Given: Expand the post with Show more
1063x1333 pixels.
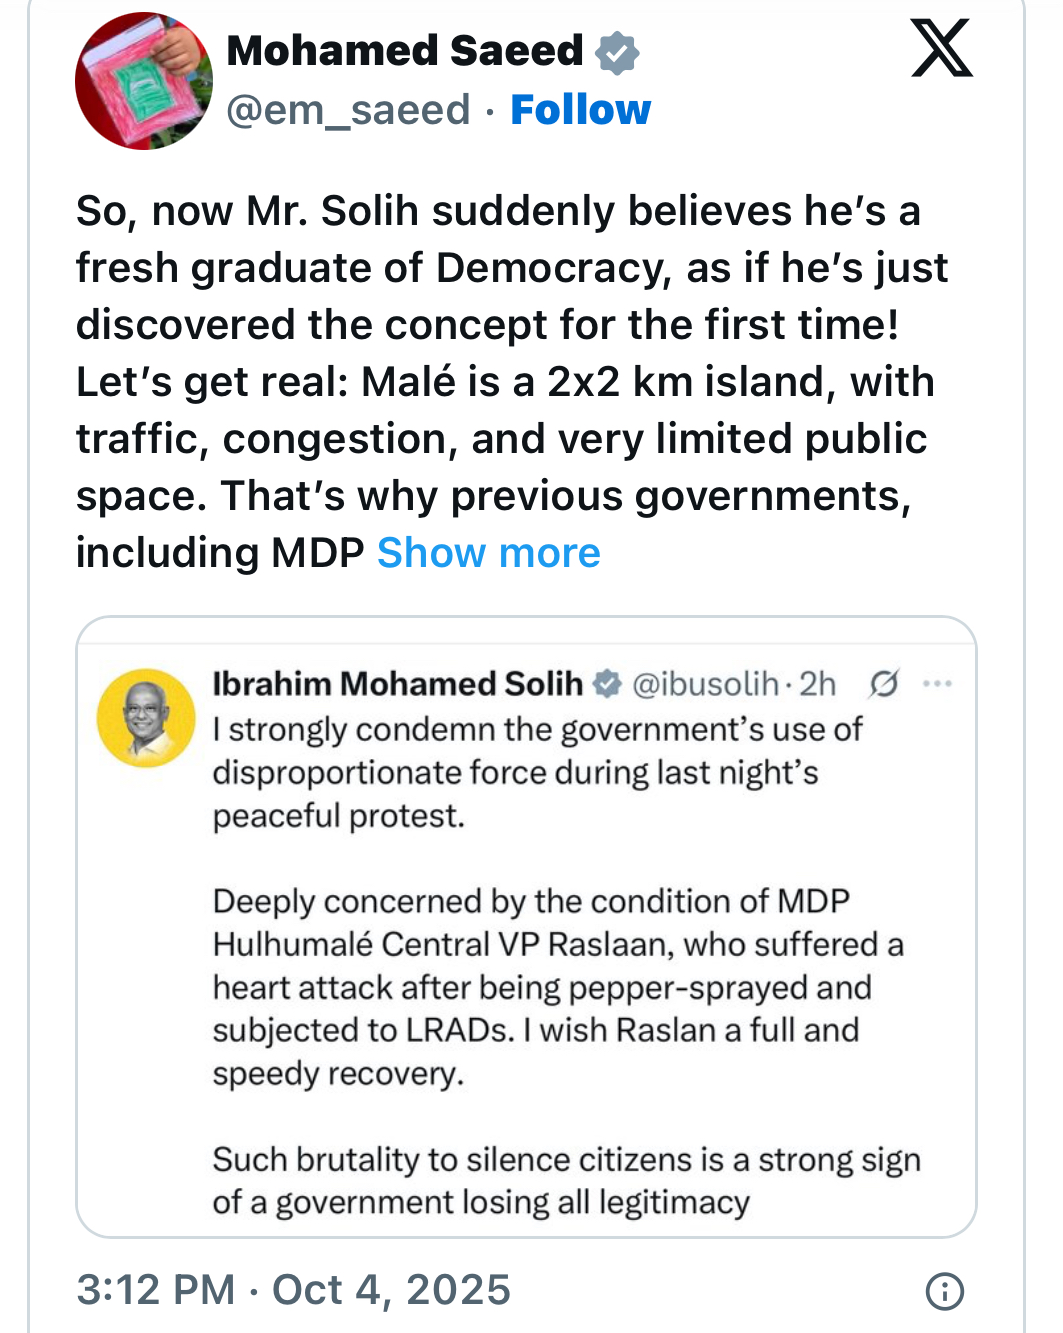Looking at the screenshot, I should coord(488,553).
